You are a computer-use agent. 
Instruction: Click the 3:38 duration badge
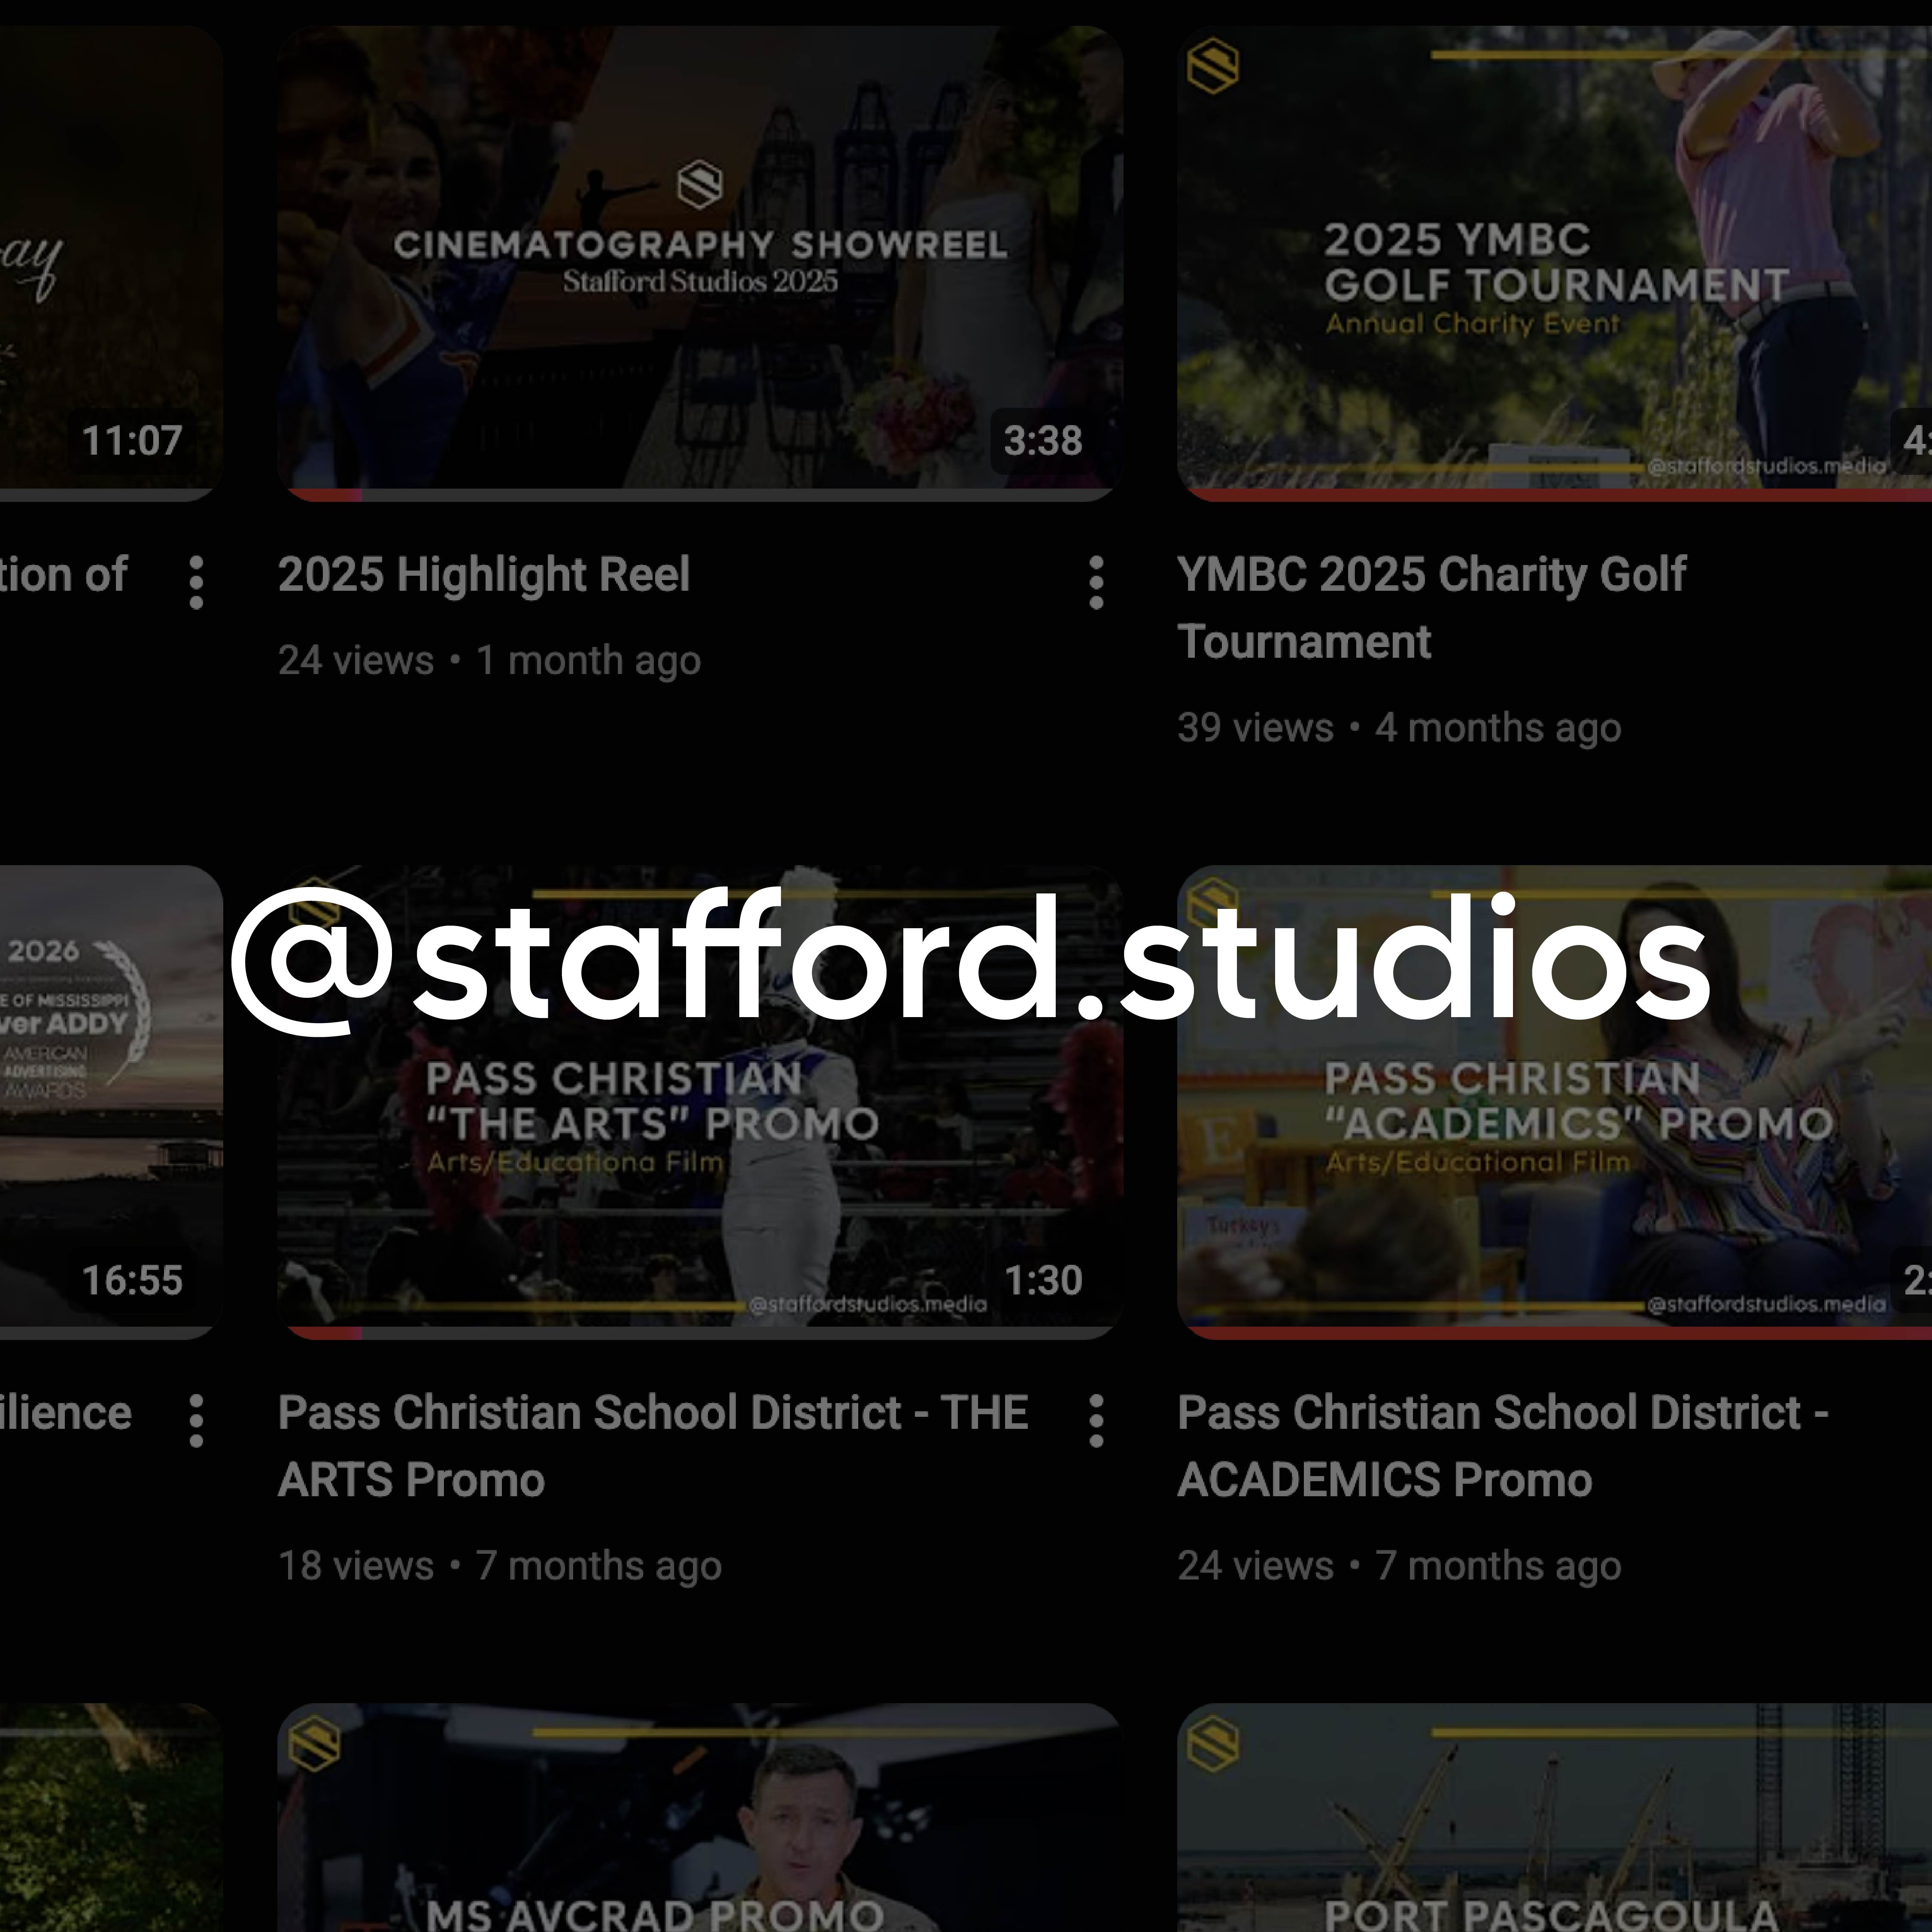pos(1042,441)
